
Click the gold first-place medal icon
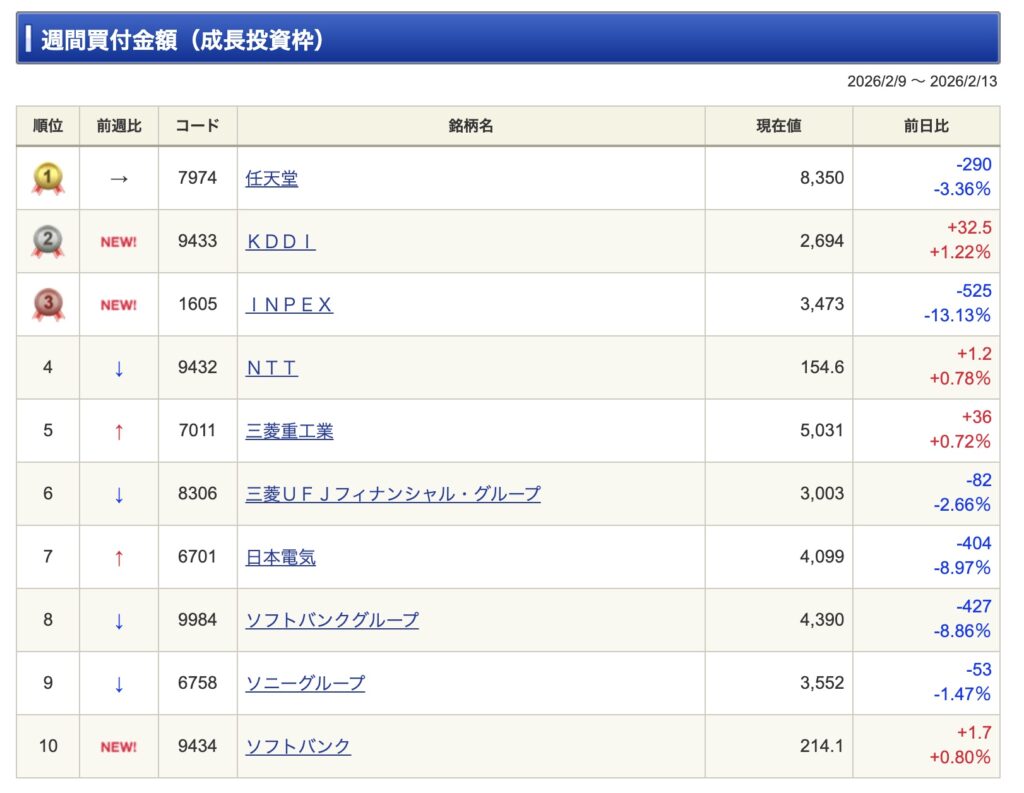click(48, 179)
